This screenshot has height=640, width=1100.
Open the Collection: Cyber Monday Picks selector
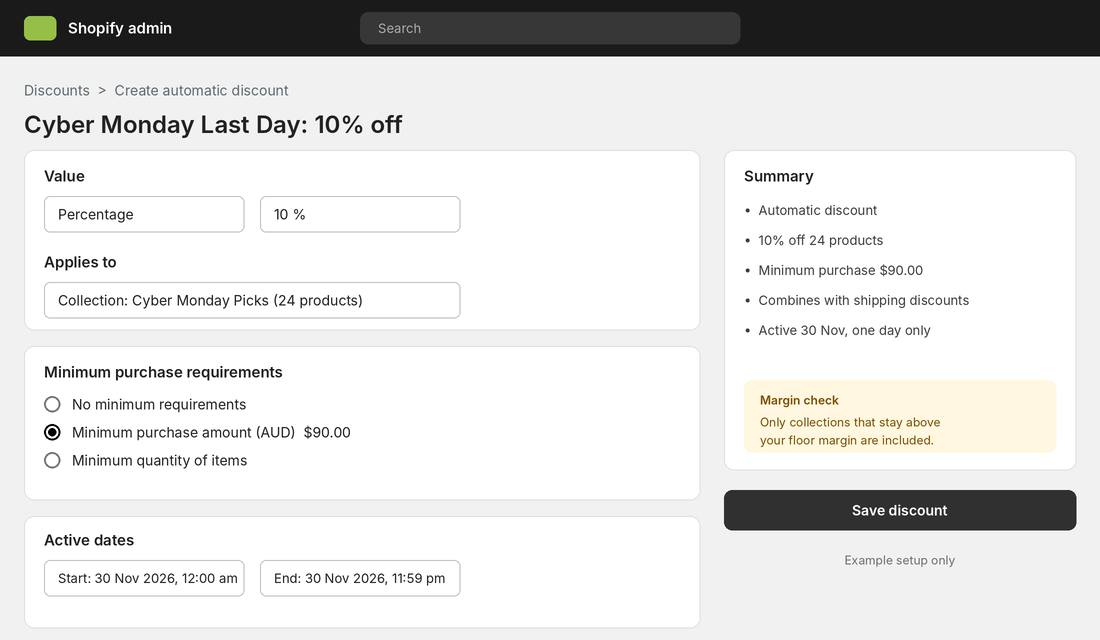pos(252,300)
